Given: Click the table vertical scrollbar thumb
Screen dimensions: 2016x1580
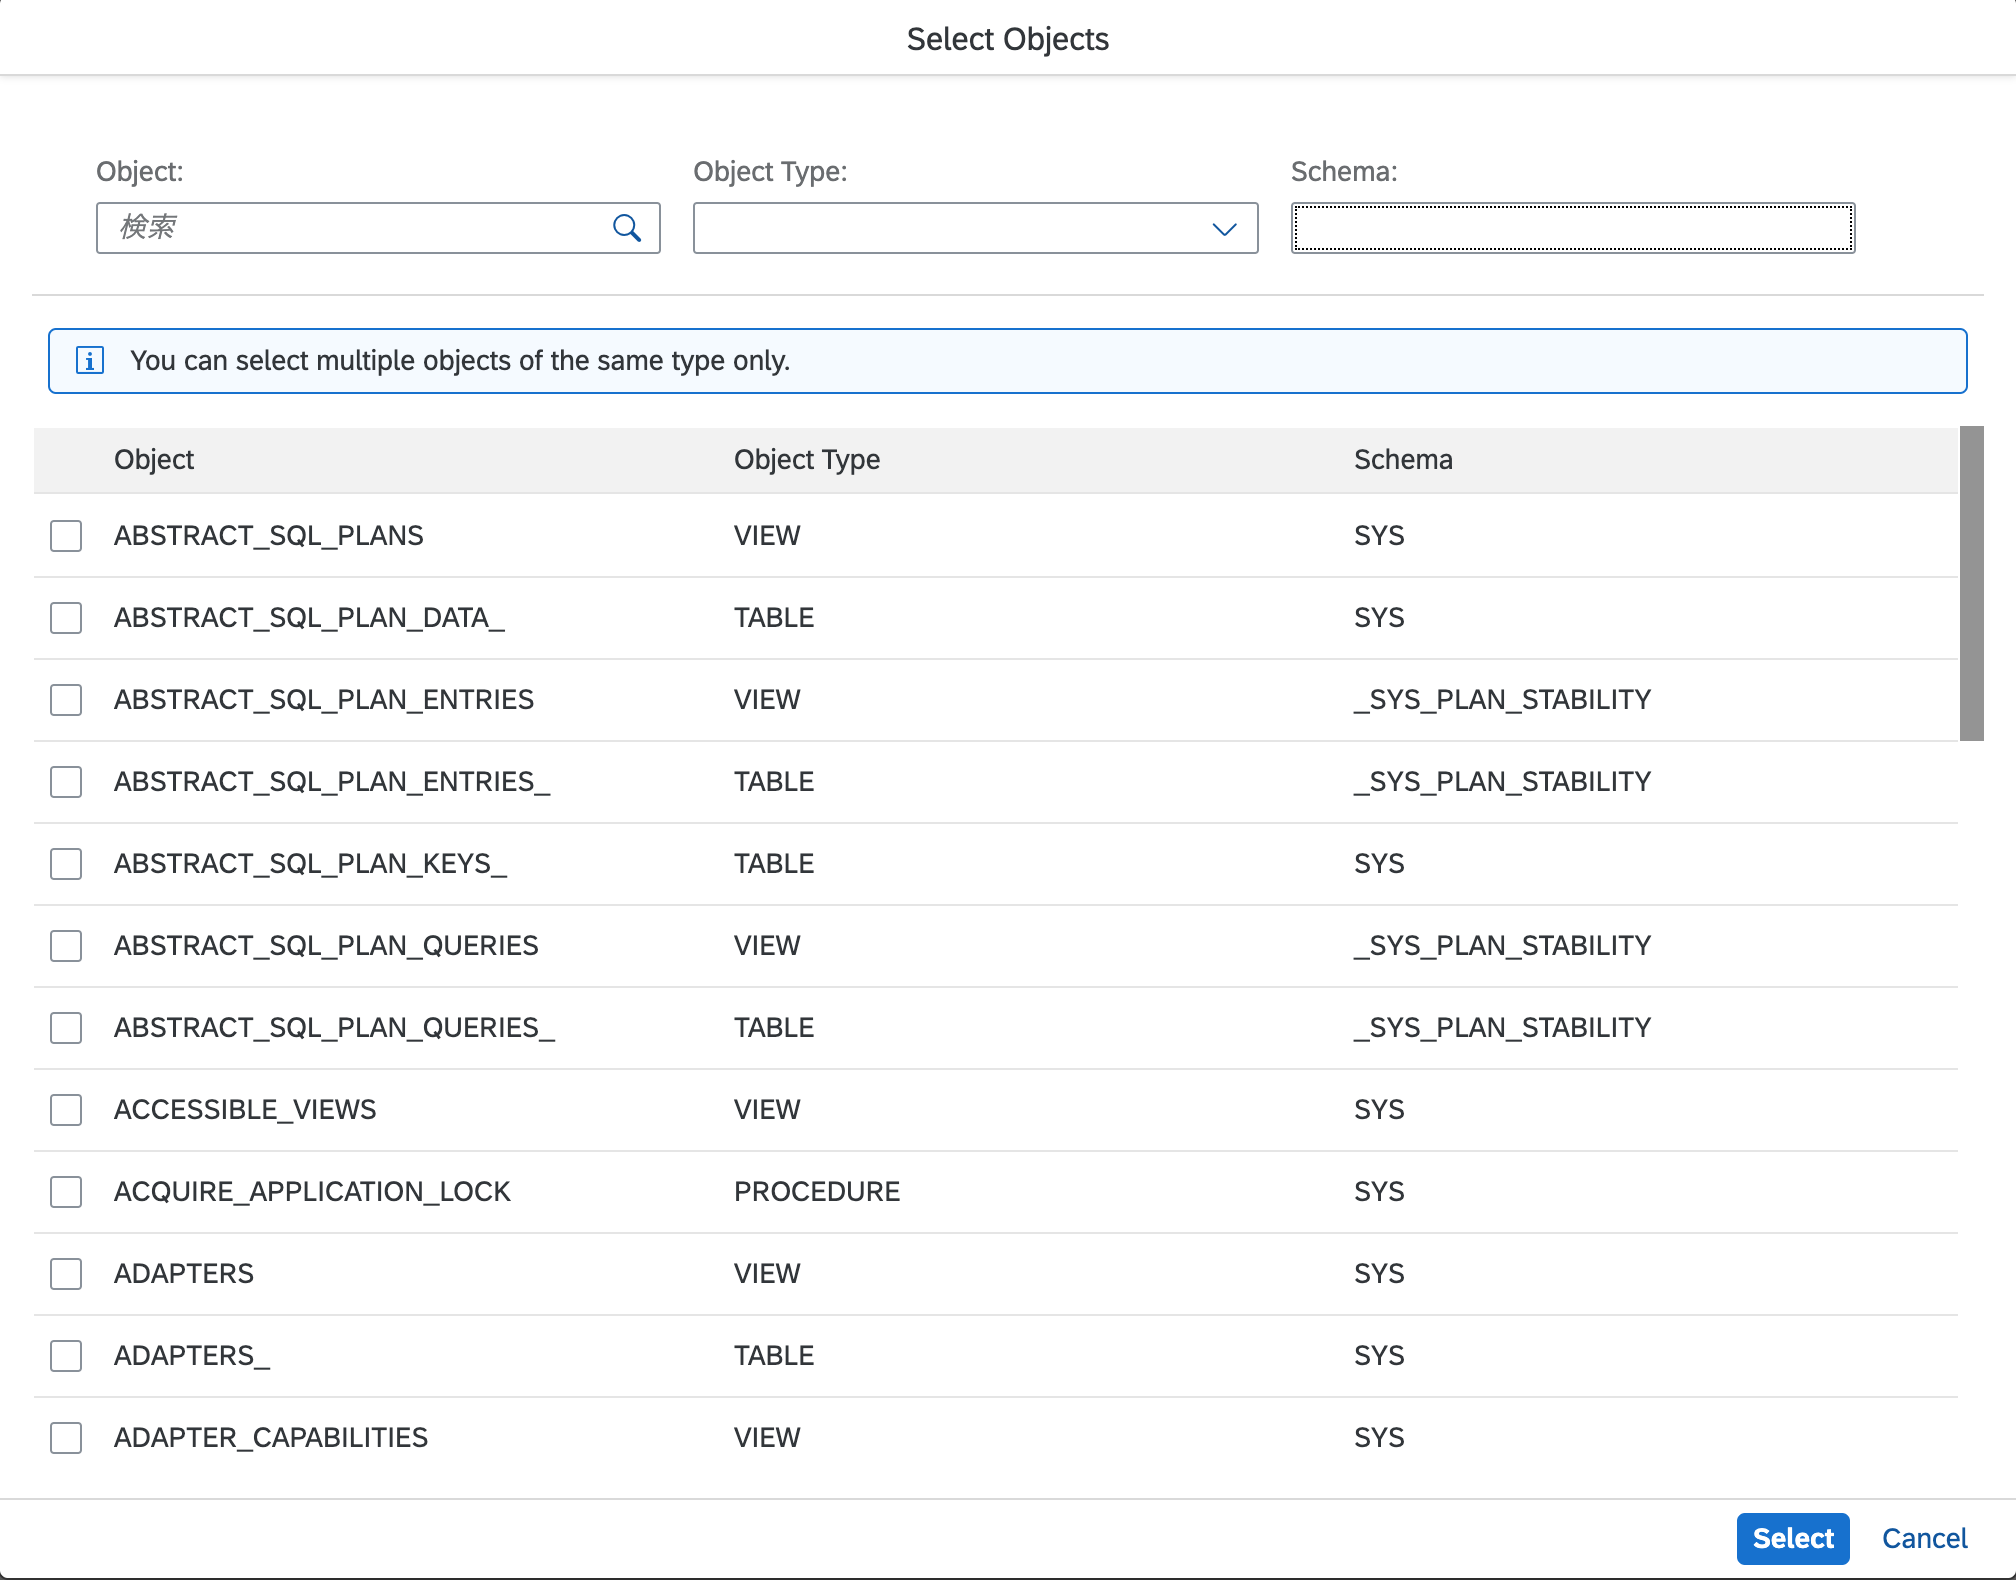Looking at the screenshot, I should [1970, 584].
